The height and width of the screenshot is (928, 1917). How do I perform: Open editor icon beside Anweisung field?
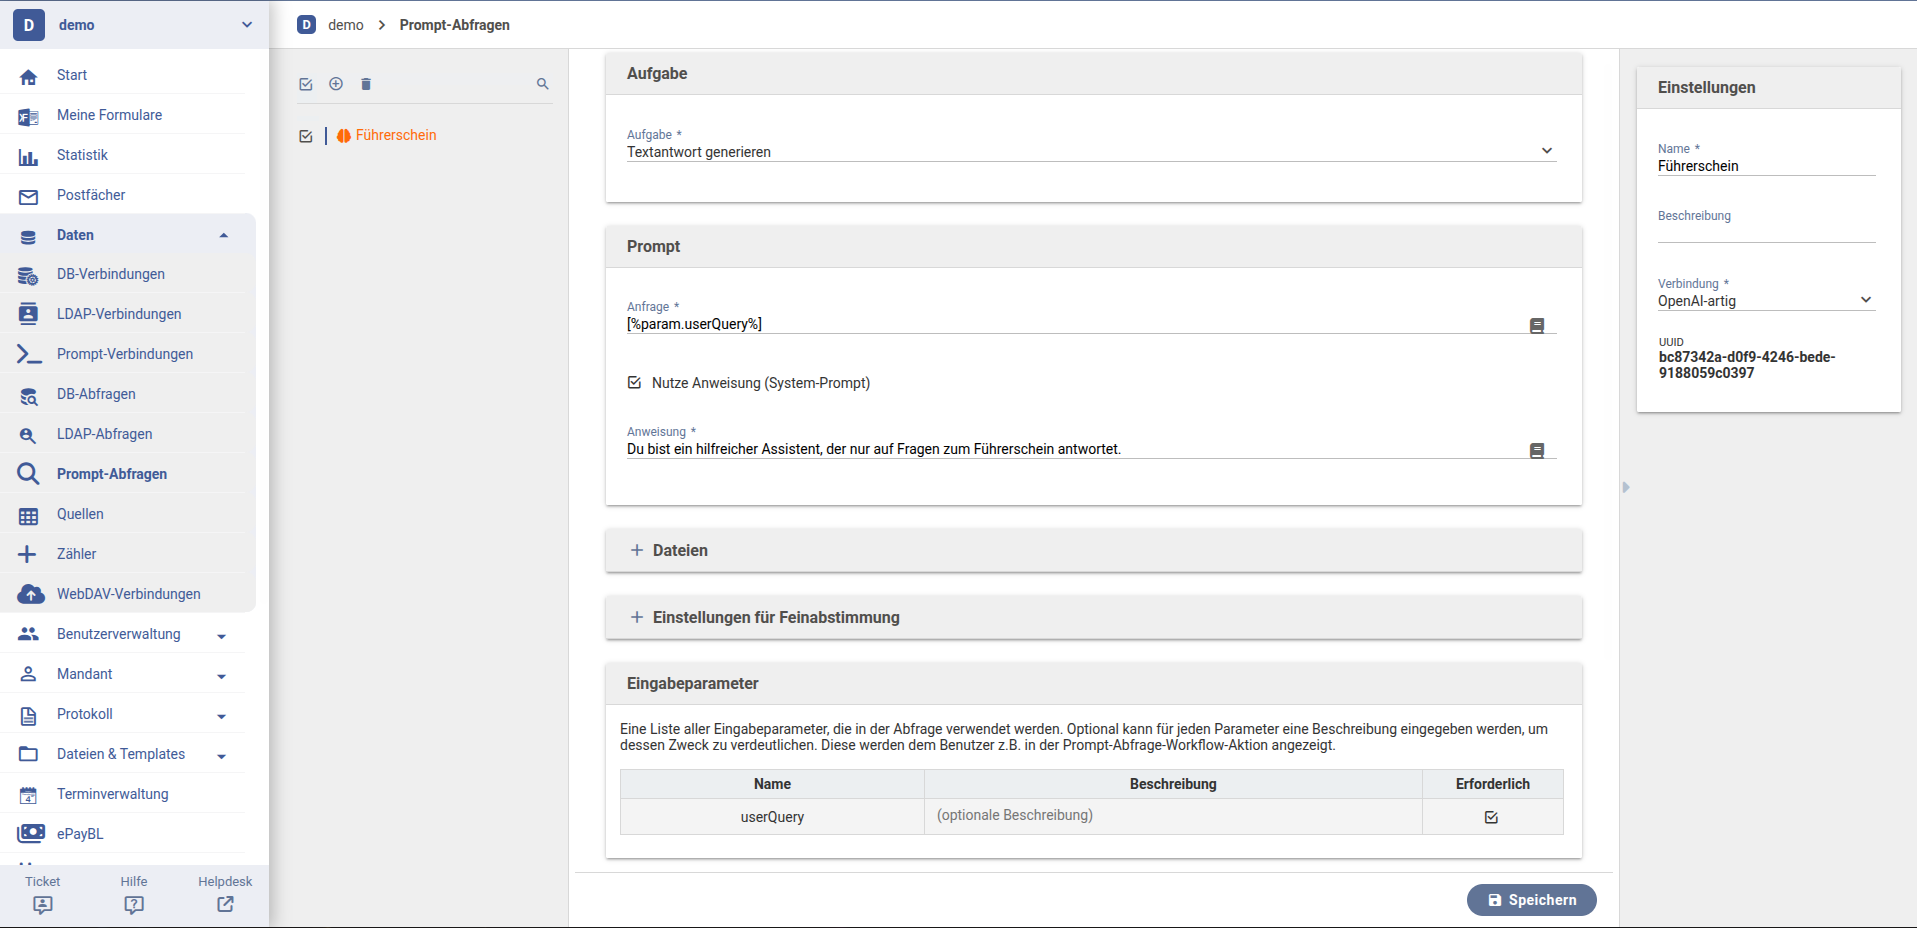point(1537,451)
